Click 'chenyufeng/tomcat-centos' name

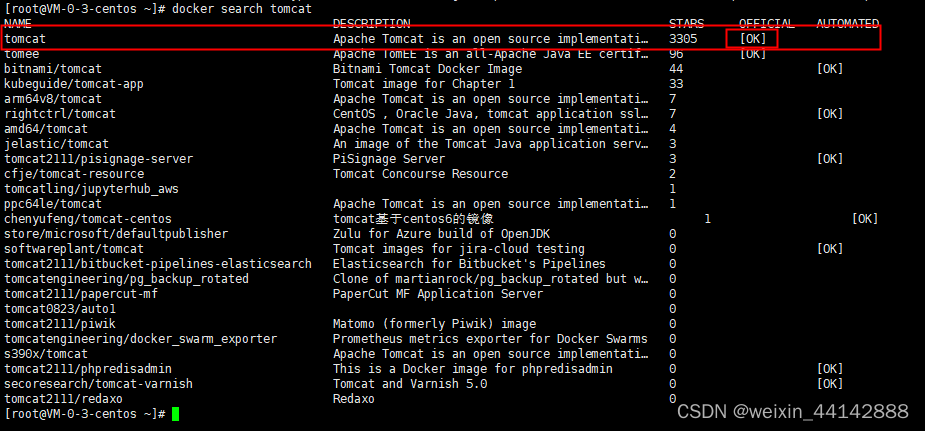coord(88,219)
